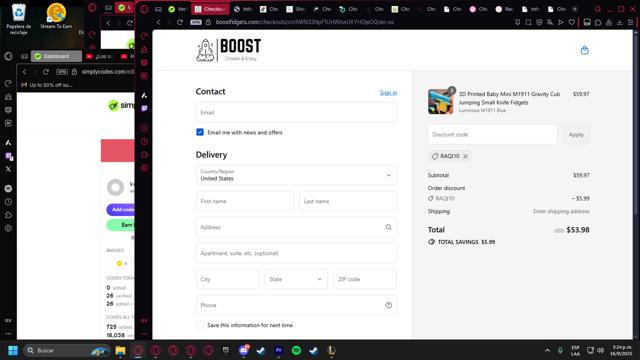The height and width of the screenshot is (360, 640).
Task: Open the Papelera de reciclaje desktop icon
Action: [18, 18]
